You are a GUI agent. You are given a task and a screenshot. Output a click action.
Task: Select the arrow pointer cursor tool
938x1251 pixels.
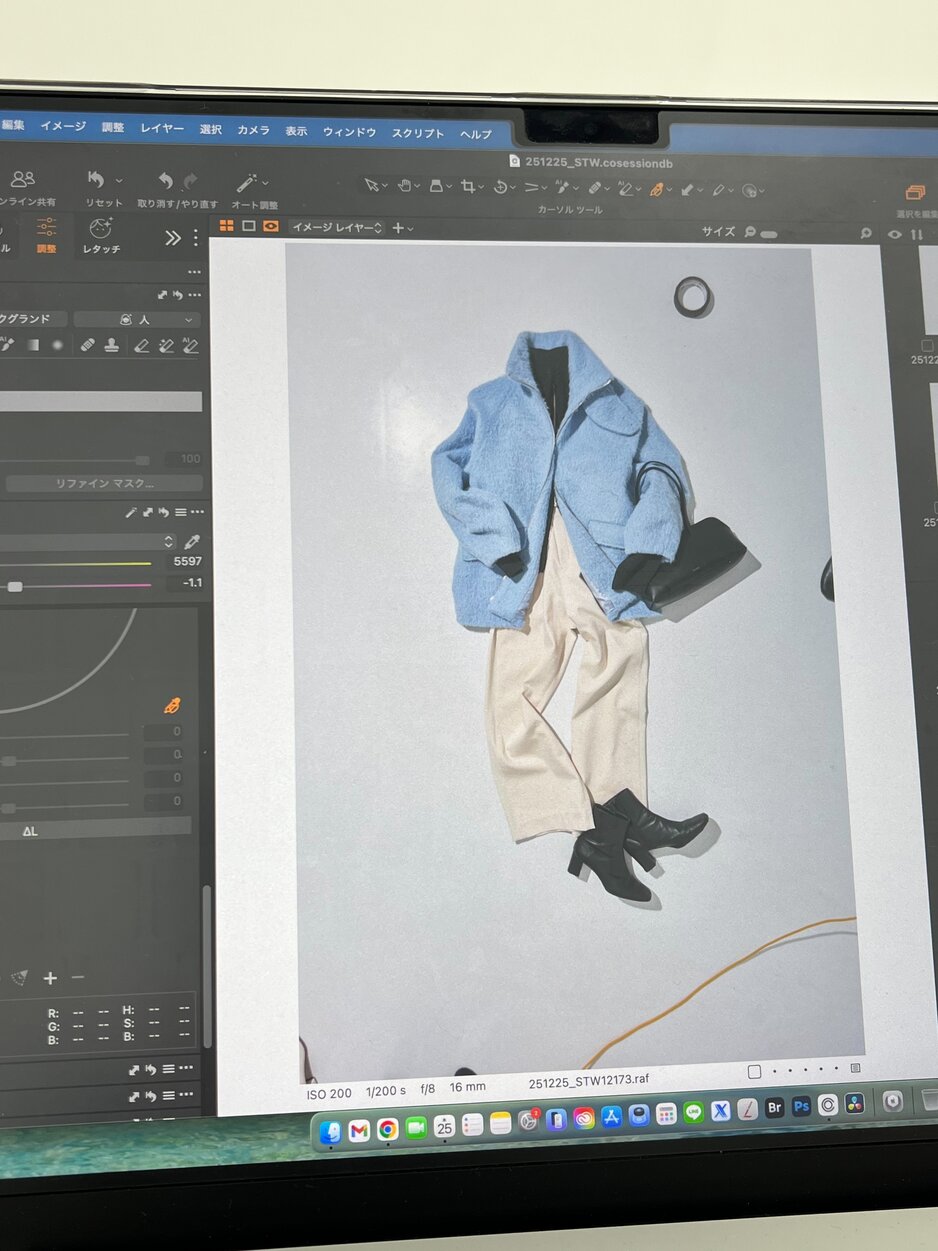[371, 185]
